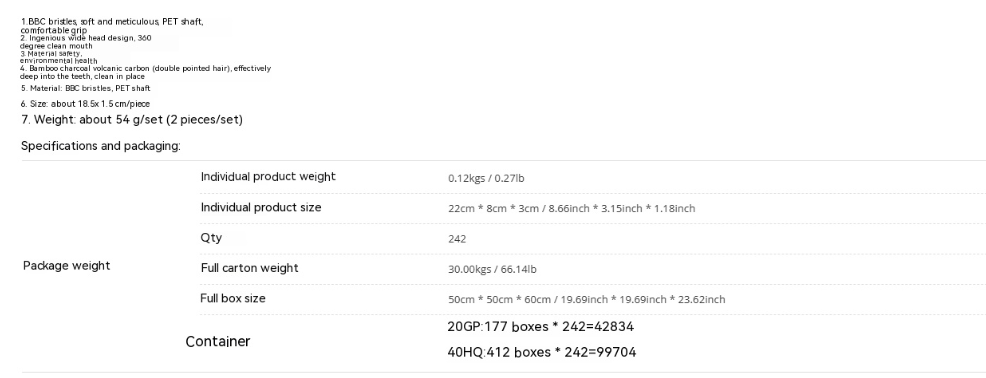The image size is (986, 378).
Task: Click the 'Full box size' label
Action: click(233, 298)
